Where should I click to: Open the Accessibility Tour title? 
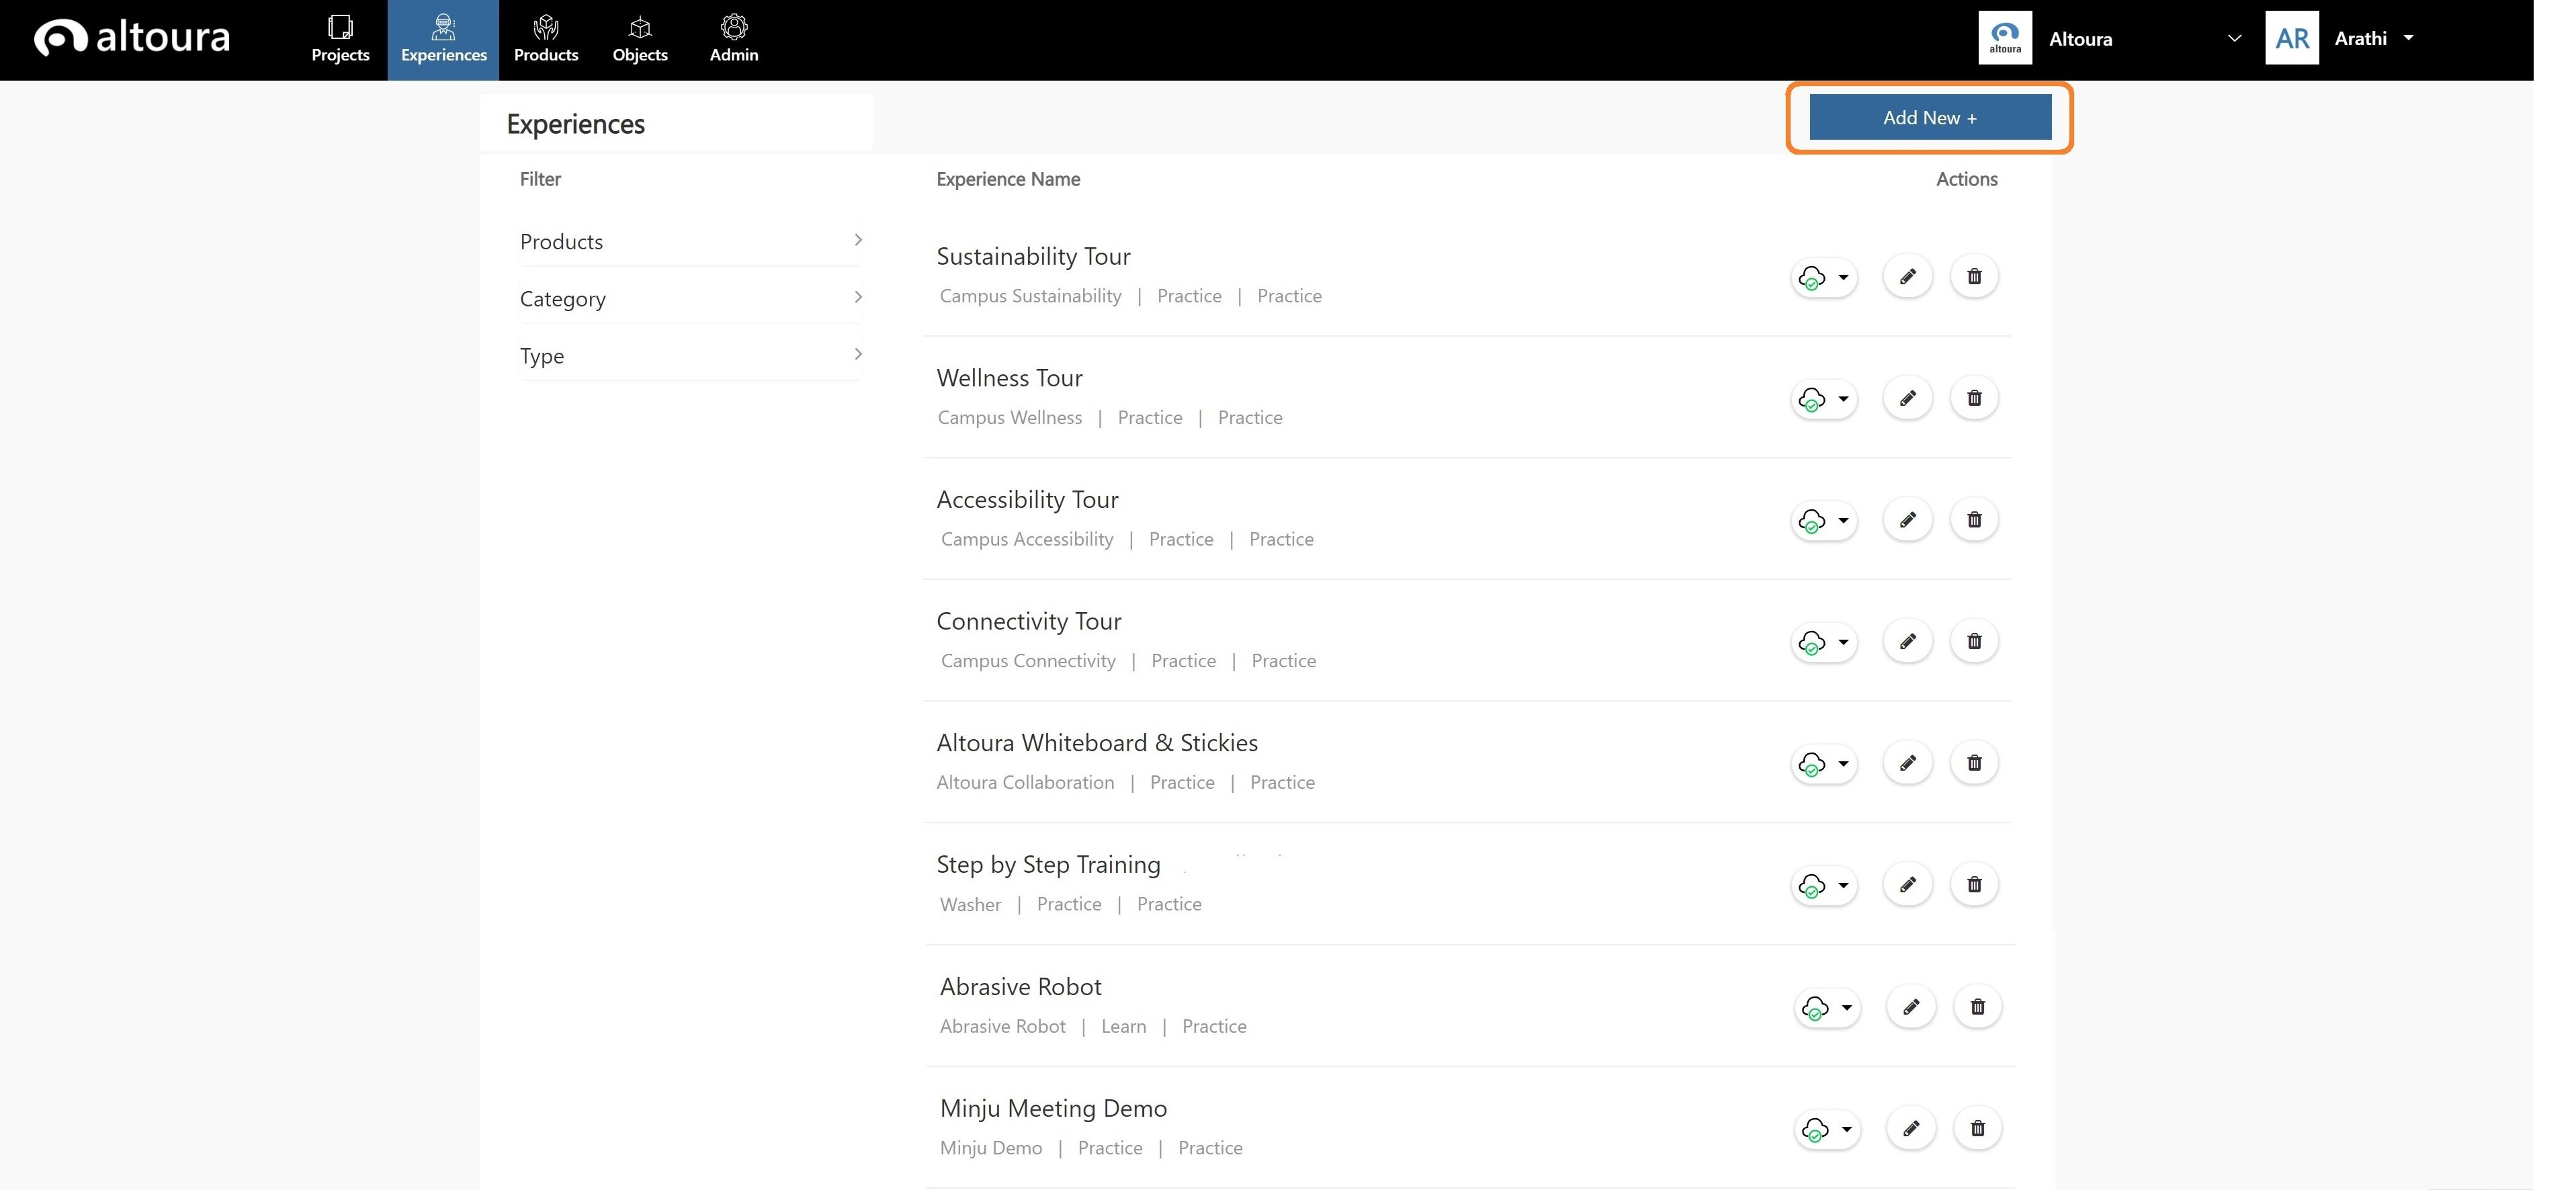[x=1027, y=499]
